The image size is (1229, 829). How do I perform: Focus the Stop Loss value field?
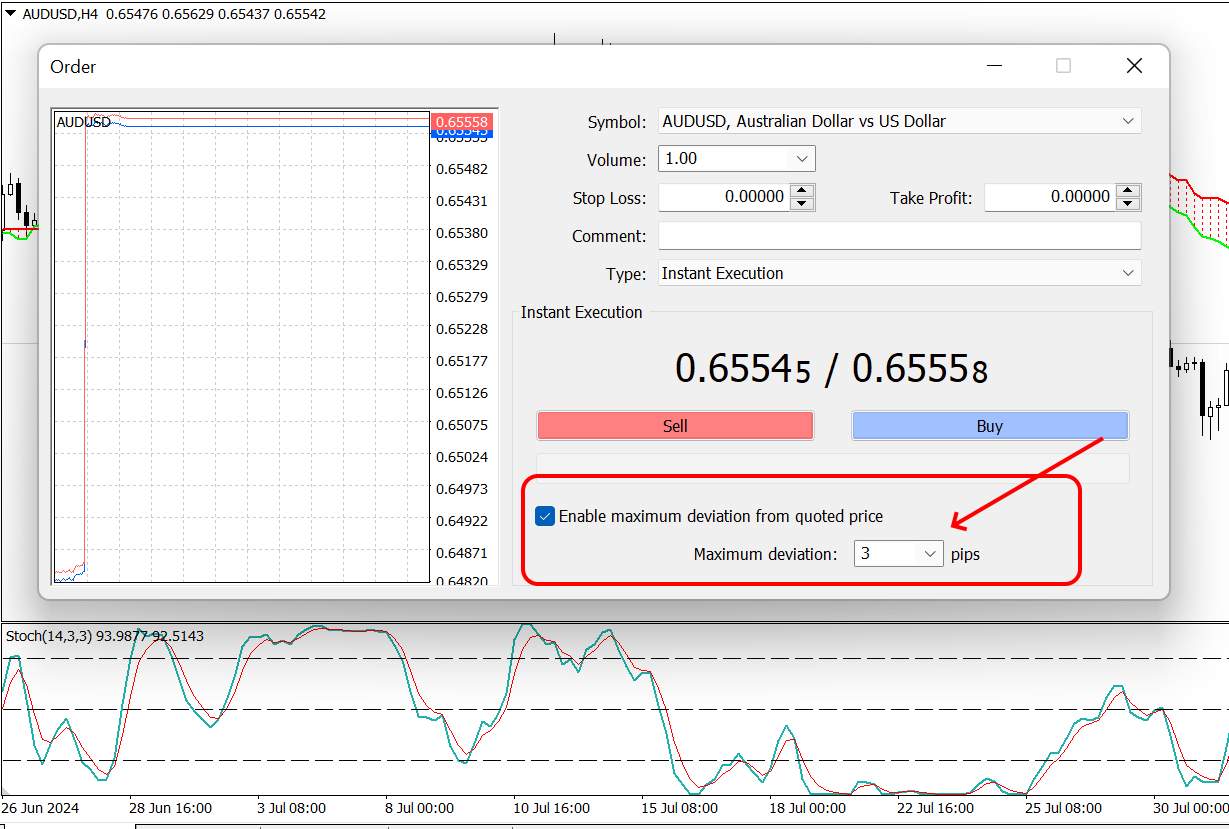[x=723, y=197]
